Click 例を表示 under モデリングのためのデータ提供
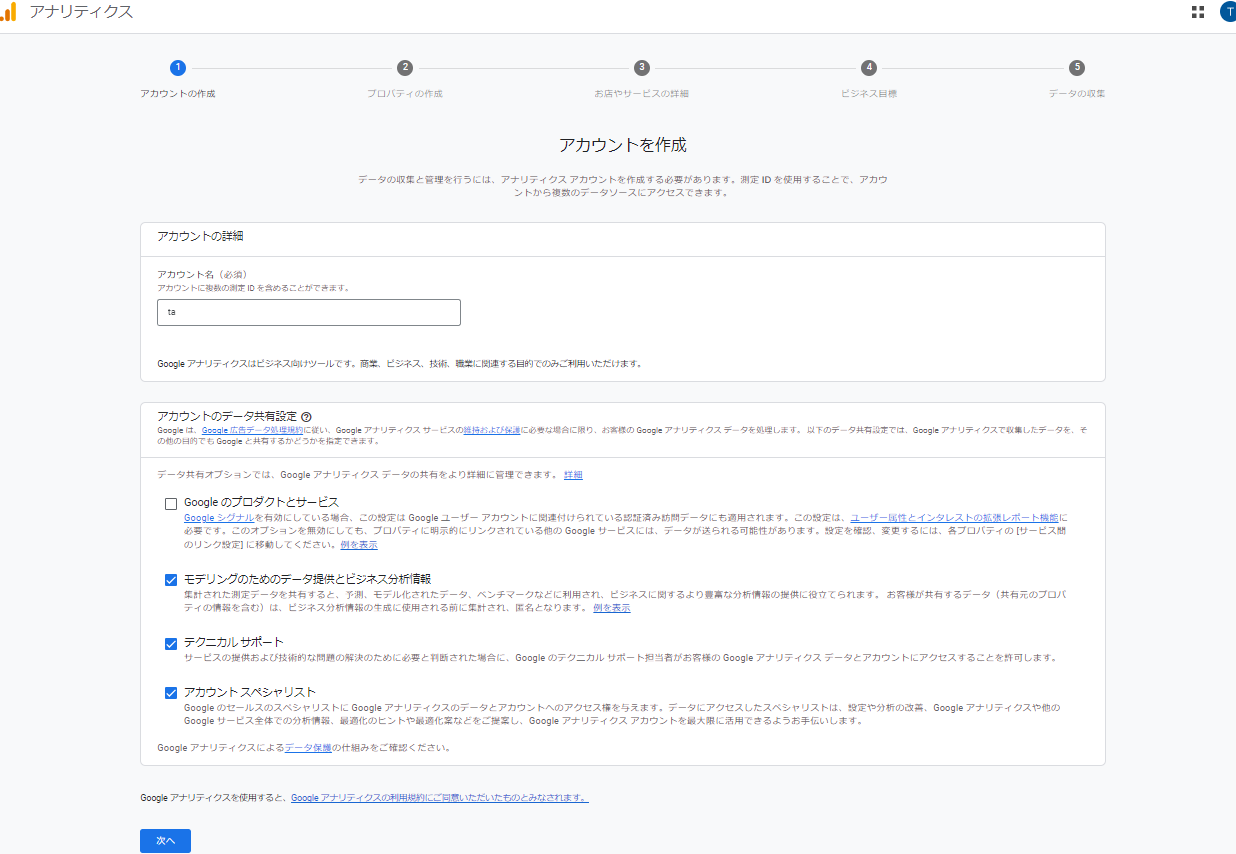This screenshot has width=1236, height=854. coord(612,608)
